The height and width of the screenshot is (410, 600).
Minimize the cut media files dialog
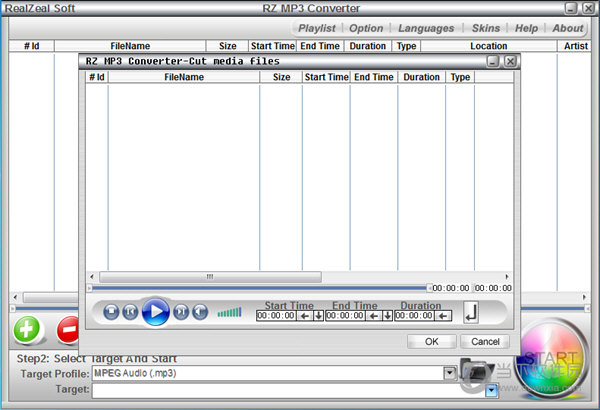coord(493,61)
